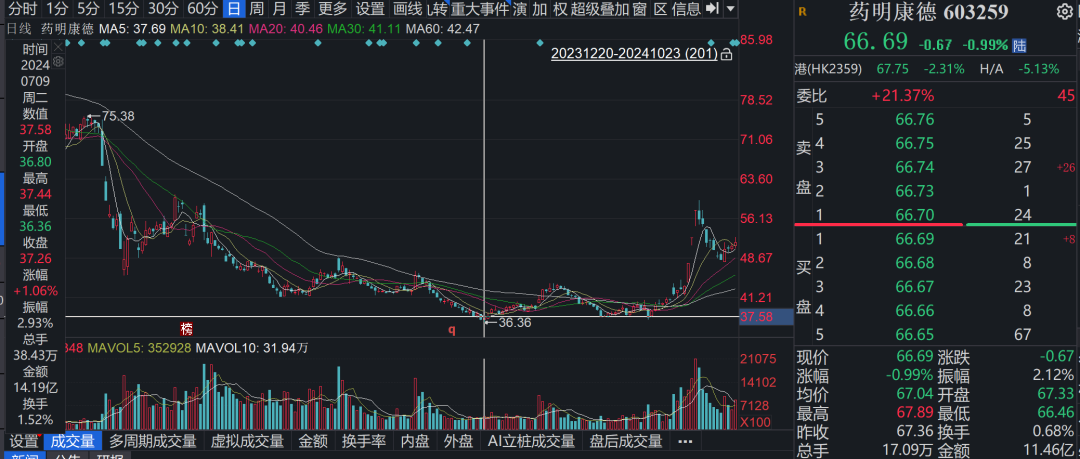The image size is (1080, 459).
Task: Open the toolbar overflow dropdown arrow
Action: click(x=729, y=9)
